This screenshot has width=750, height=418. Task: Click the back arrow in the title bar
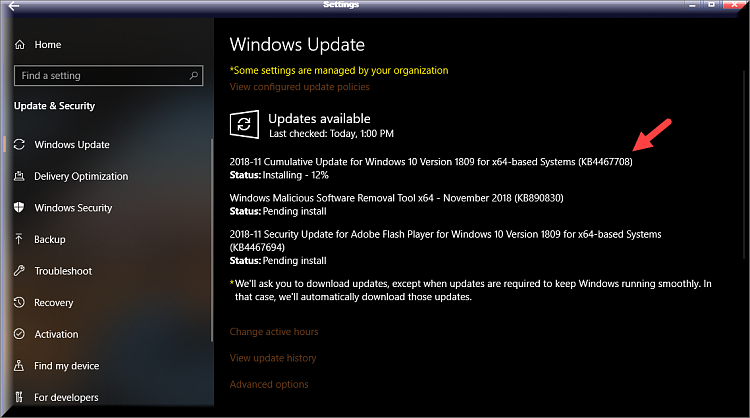pyautogui.click(x=14, y=5)
